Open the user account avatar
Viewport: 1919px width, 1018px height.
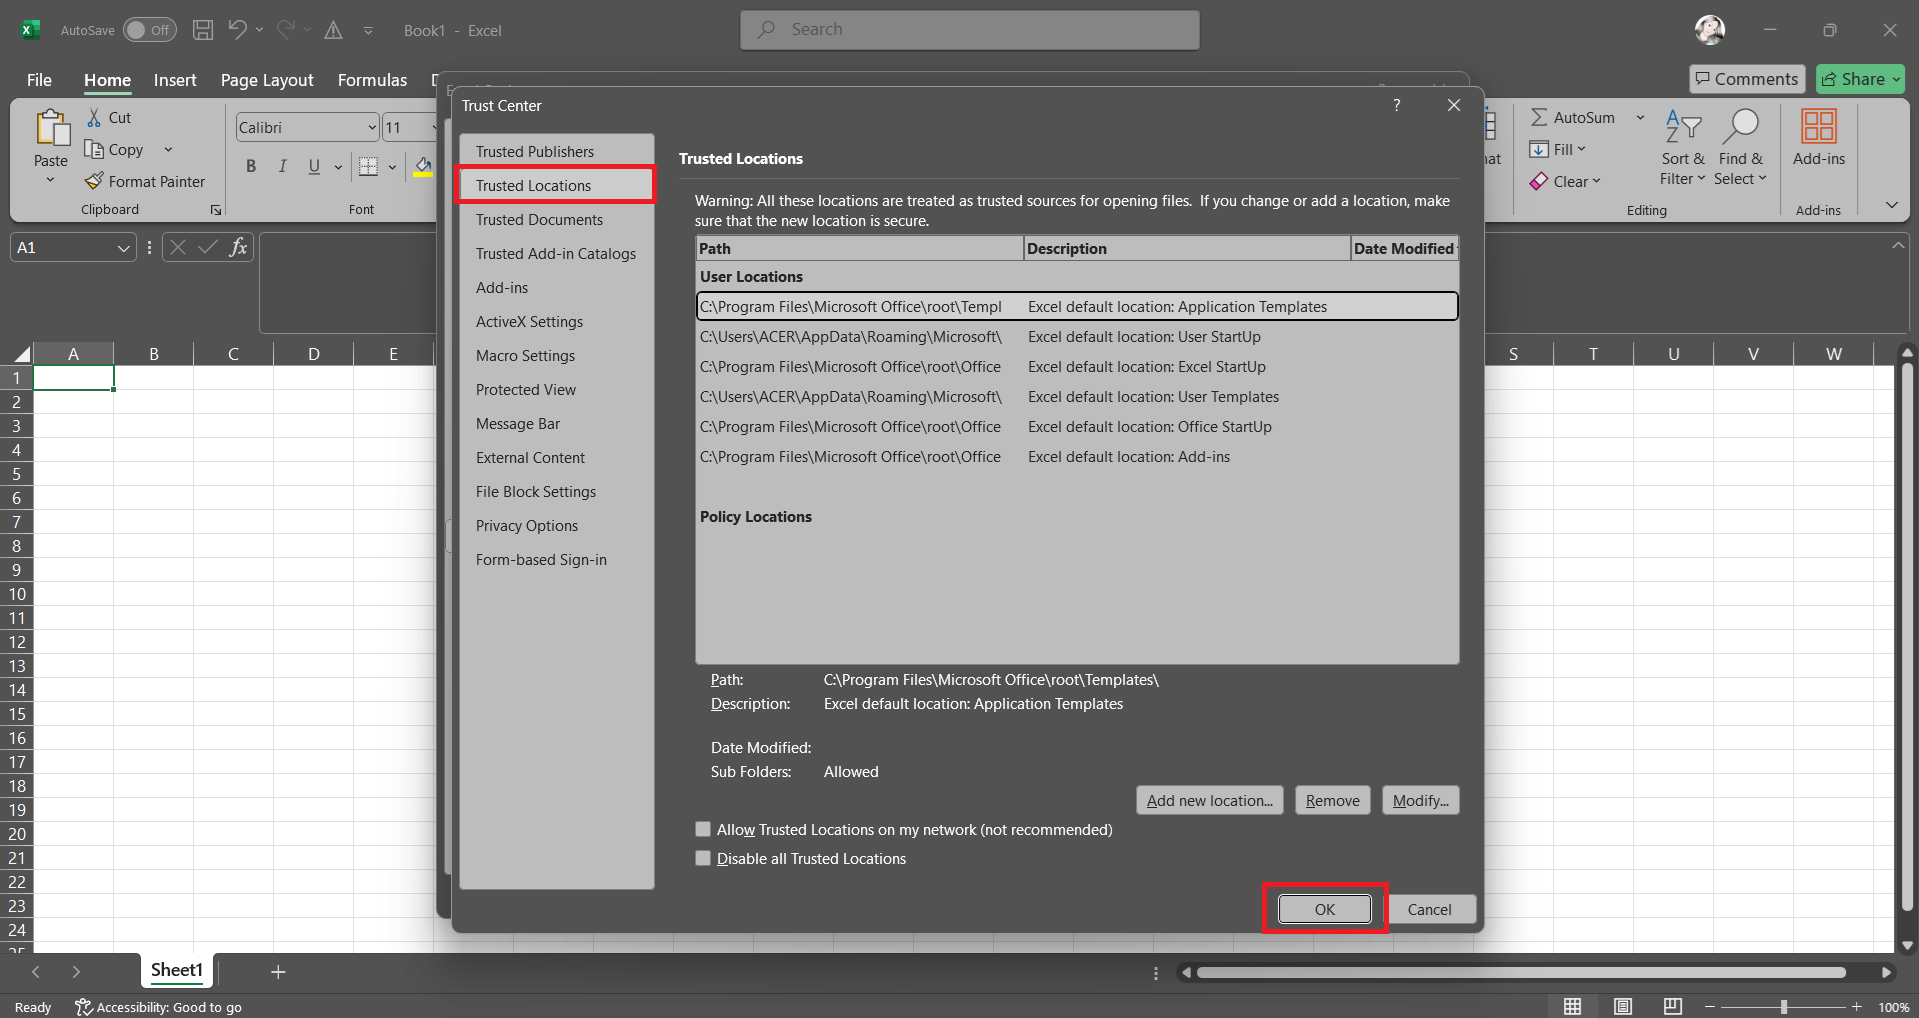1710,30
